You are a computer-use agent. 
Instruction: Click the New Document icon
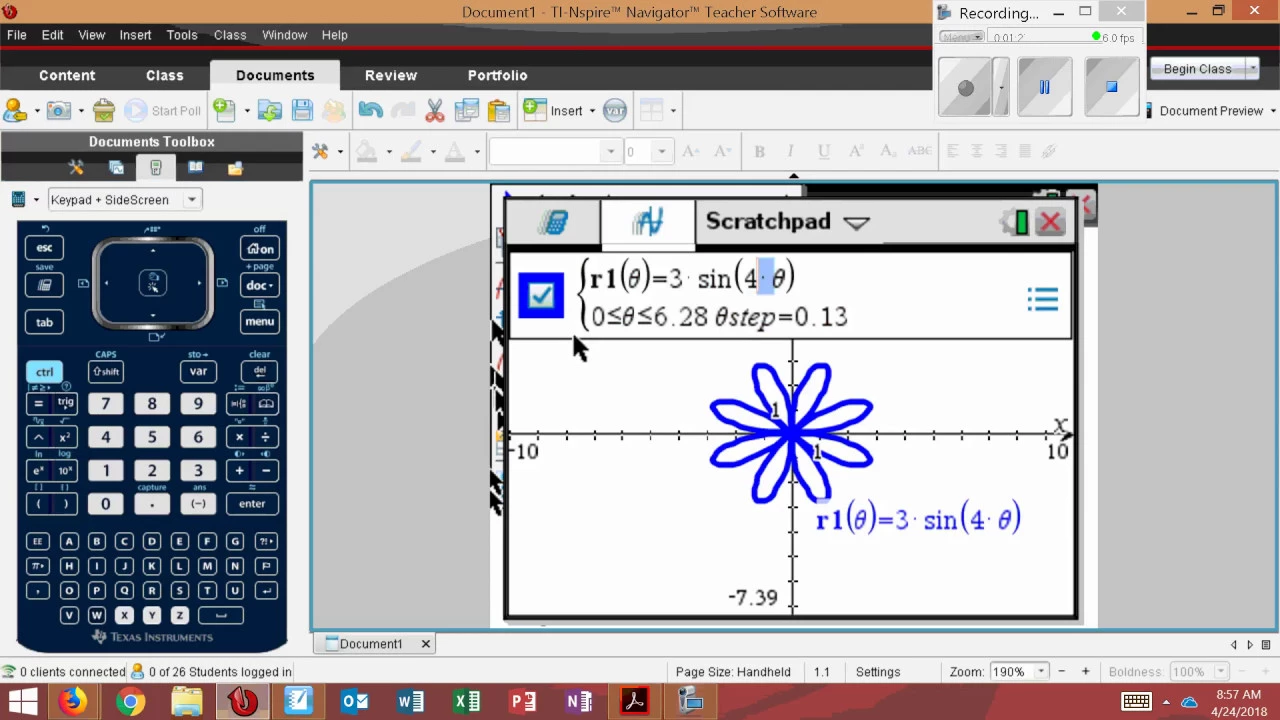(x=223, y=111)
